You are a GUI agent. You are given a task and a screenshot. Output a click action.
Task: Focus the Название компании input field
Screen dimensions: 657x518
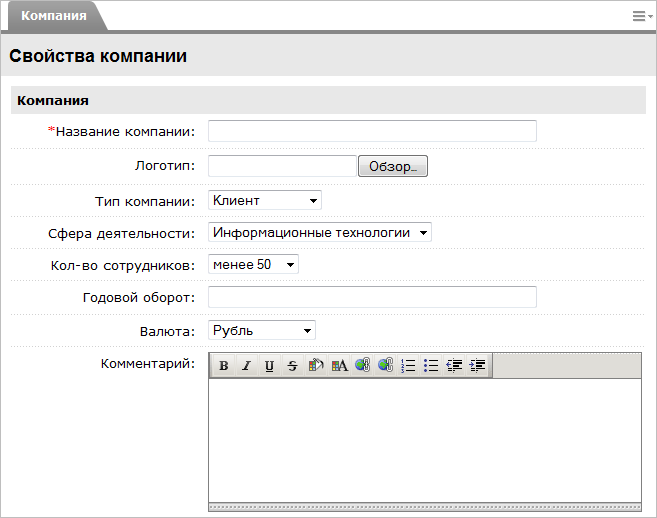tap(372, 131)
